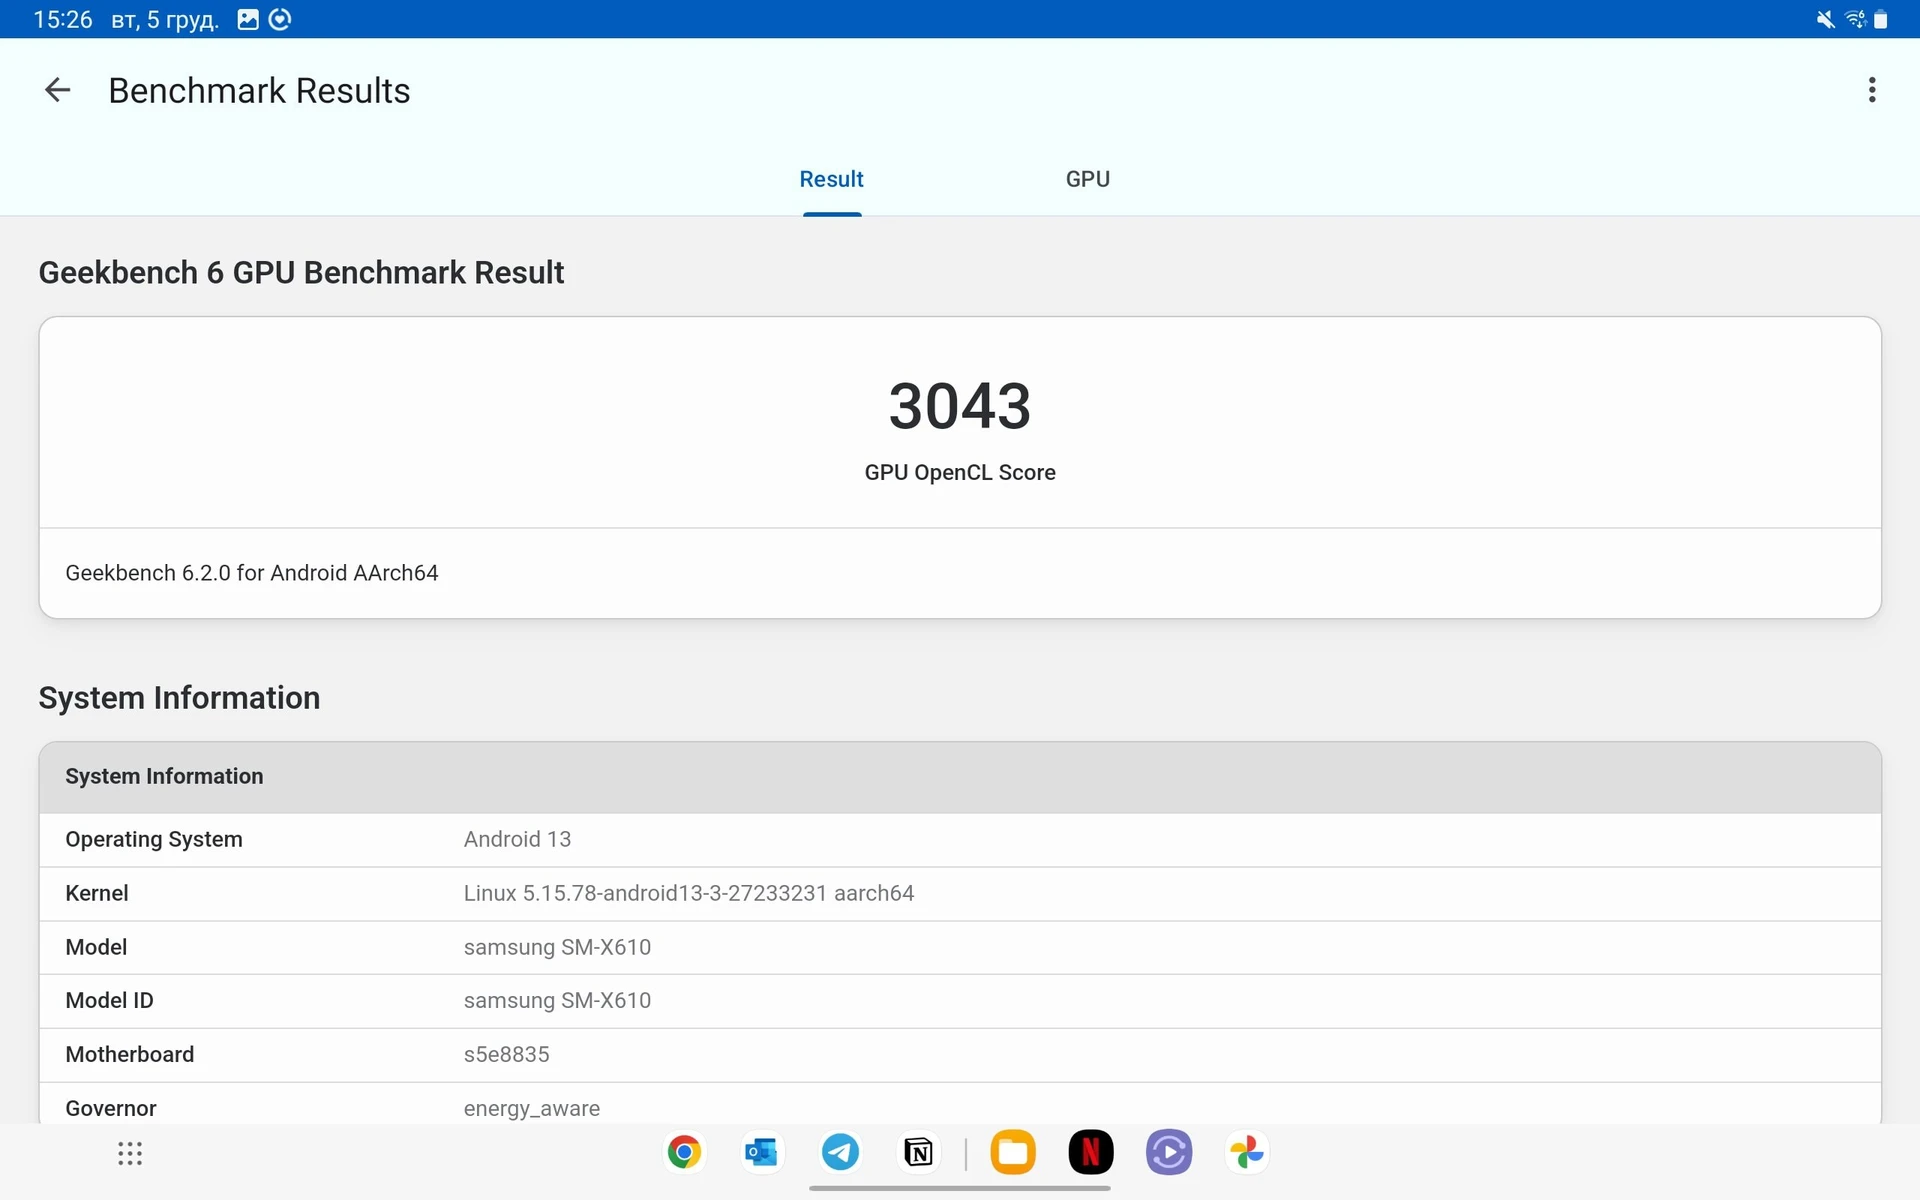Tap the circular sync notification icon
Viewport: 1920px width, 1200px height.
tap(280, 20)
